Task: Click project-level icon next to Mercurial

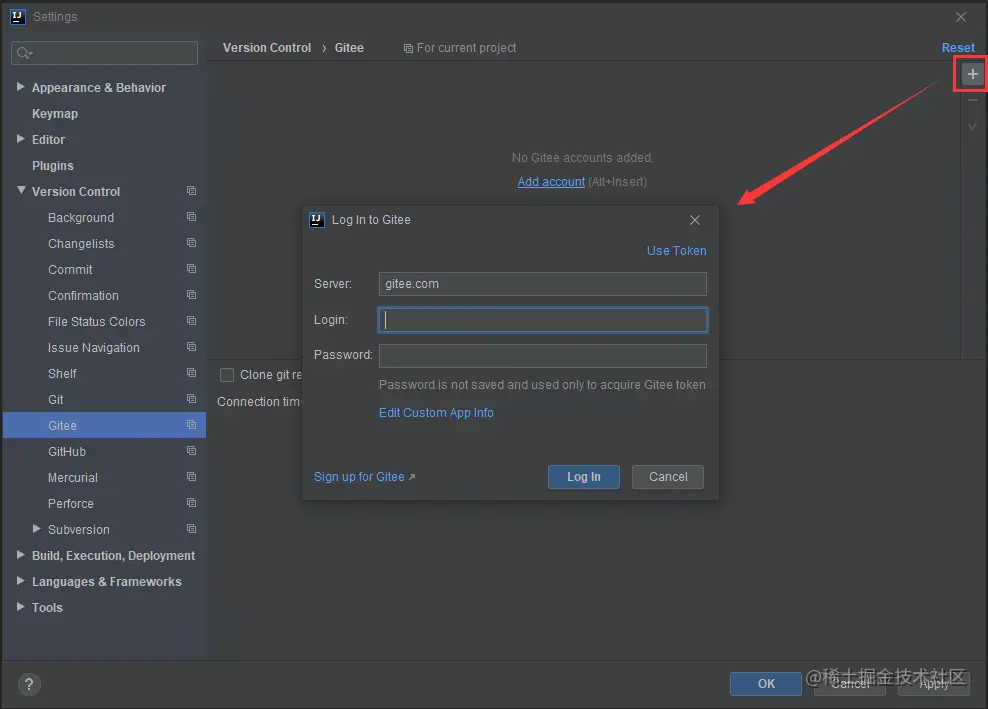Action: tap(192, 477)
